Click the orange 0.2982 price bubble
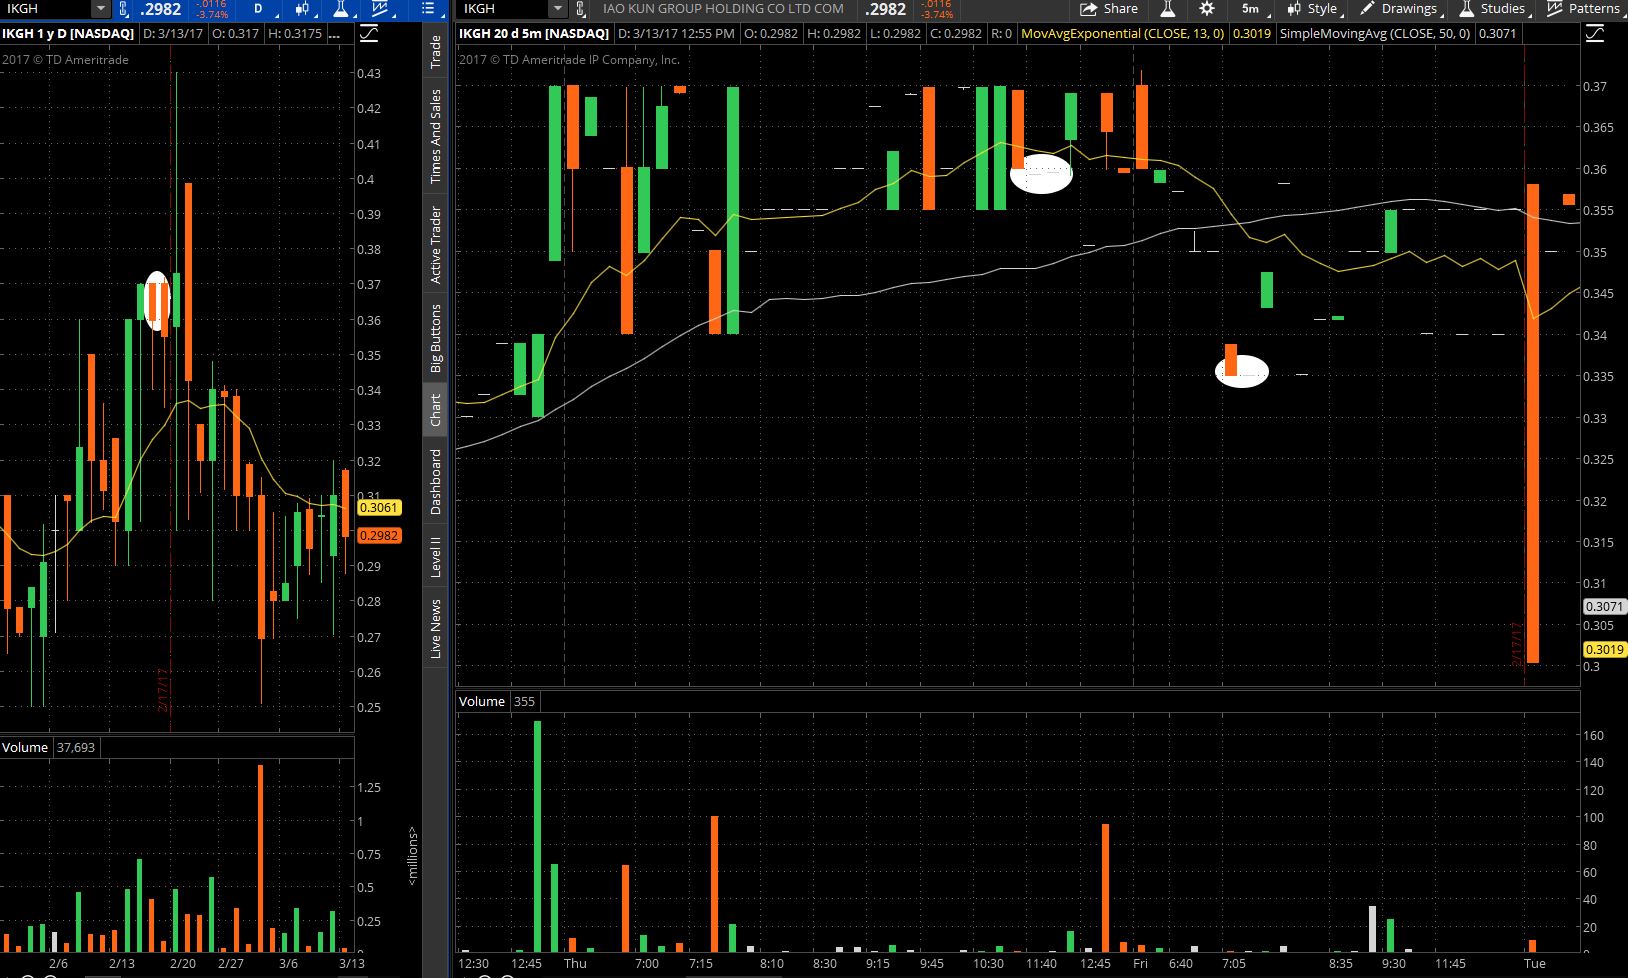1628x978 pixels. click(x=379, y=535)
